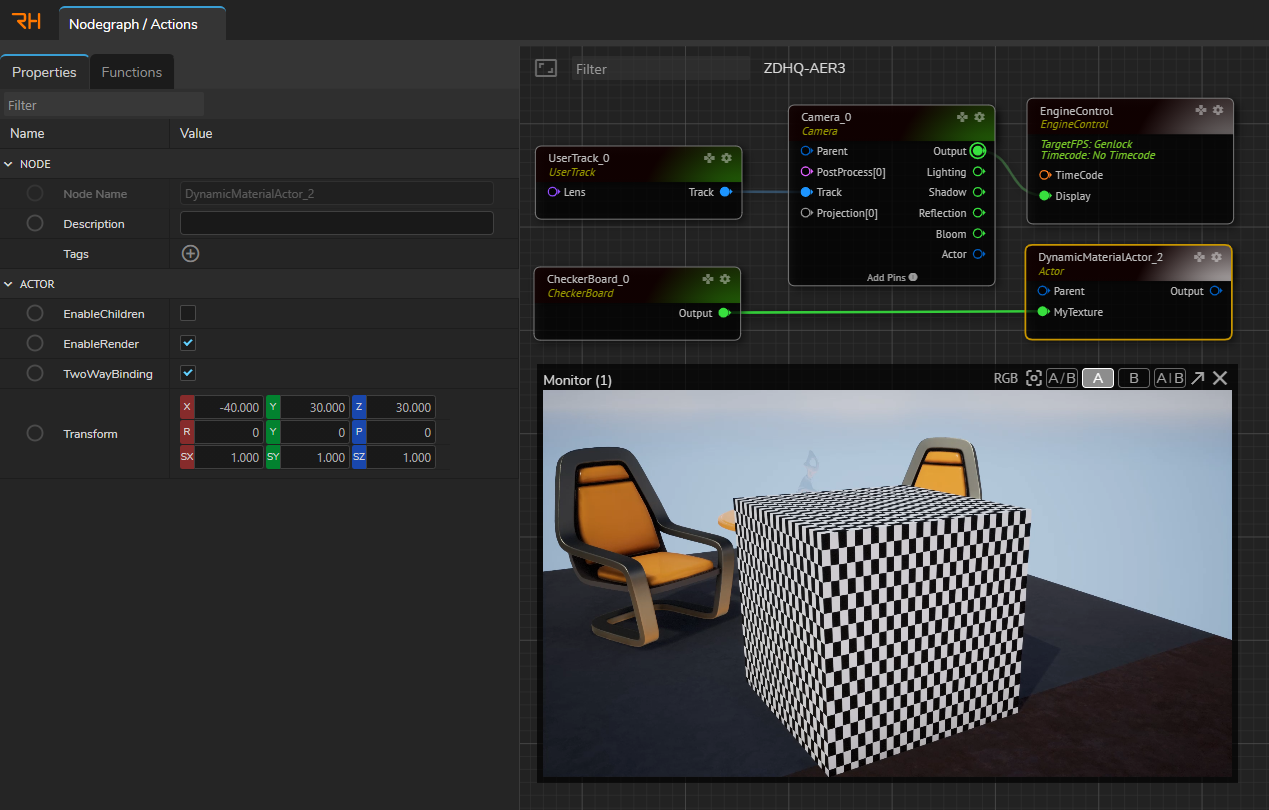Toggle the TwoWayBinding checkbox

(188, 374)
